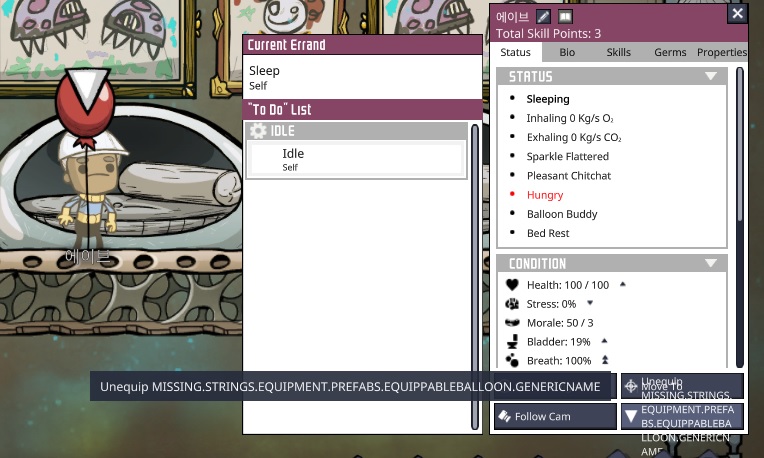Click Exhaling 0 Kg/s CO2 status
This screenshot has height=458, width=764.
pos(574,137)
